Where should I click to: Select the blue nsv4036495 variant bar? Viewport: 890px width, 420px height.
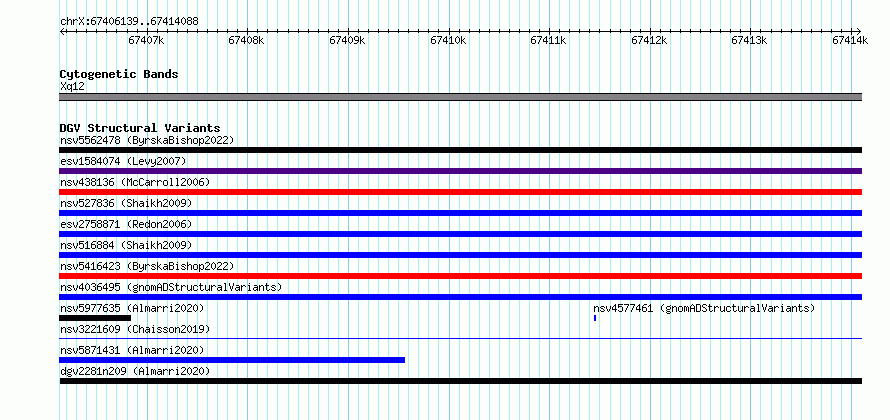pos(460,297)
